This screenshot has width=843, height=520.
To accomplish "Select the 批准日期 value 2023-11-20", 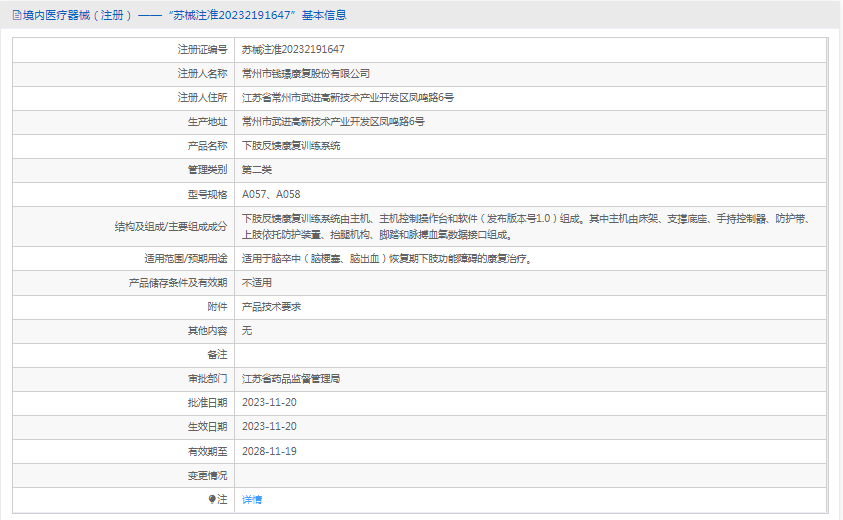I will (269, 403).
